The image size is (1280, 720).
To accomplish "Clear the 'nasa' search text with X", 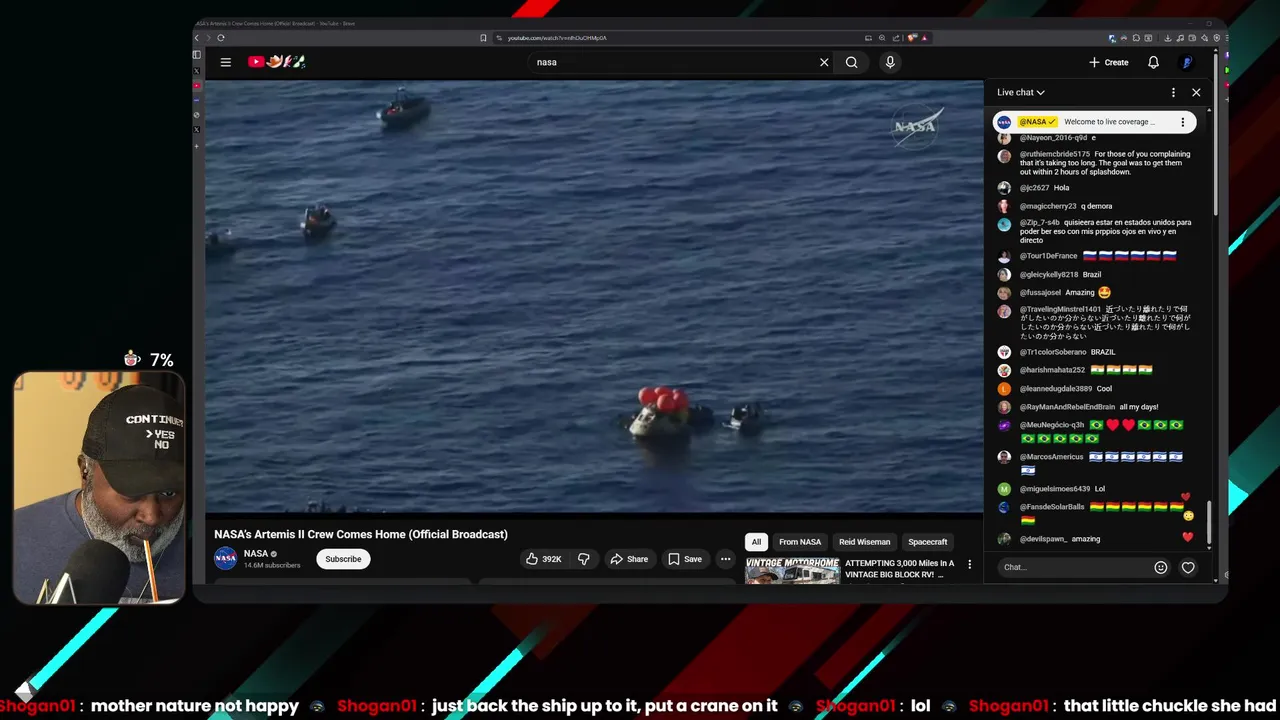I will click(824, 62).
